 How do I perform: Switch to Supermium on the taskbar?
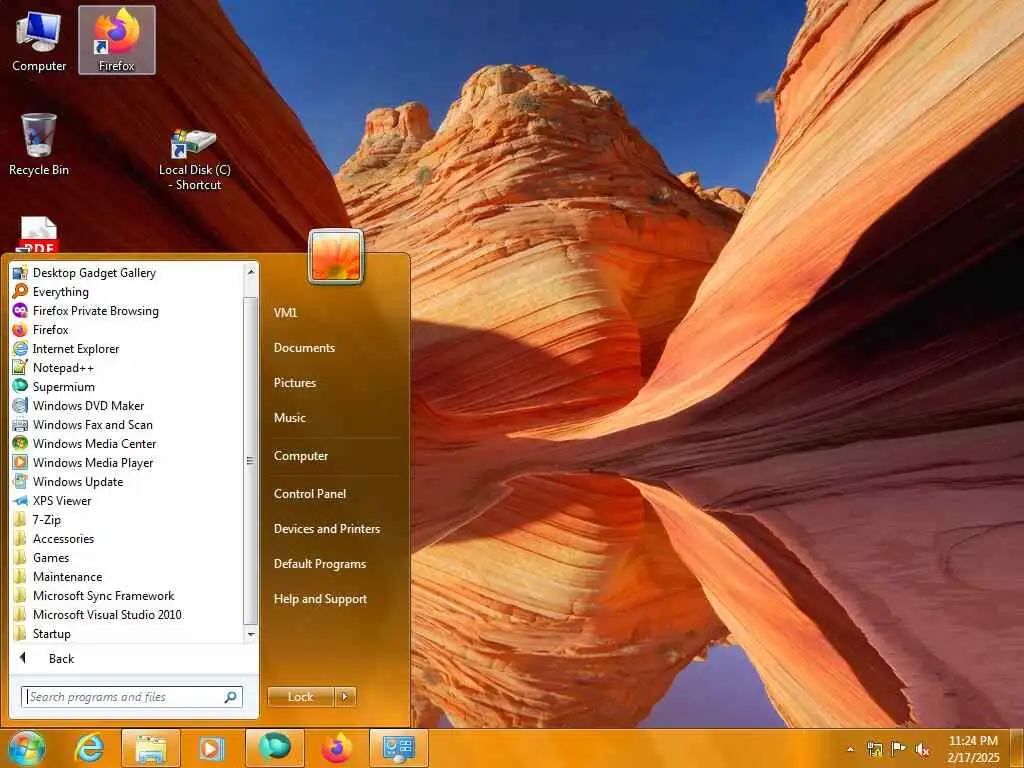(275, 748)
